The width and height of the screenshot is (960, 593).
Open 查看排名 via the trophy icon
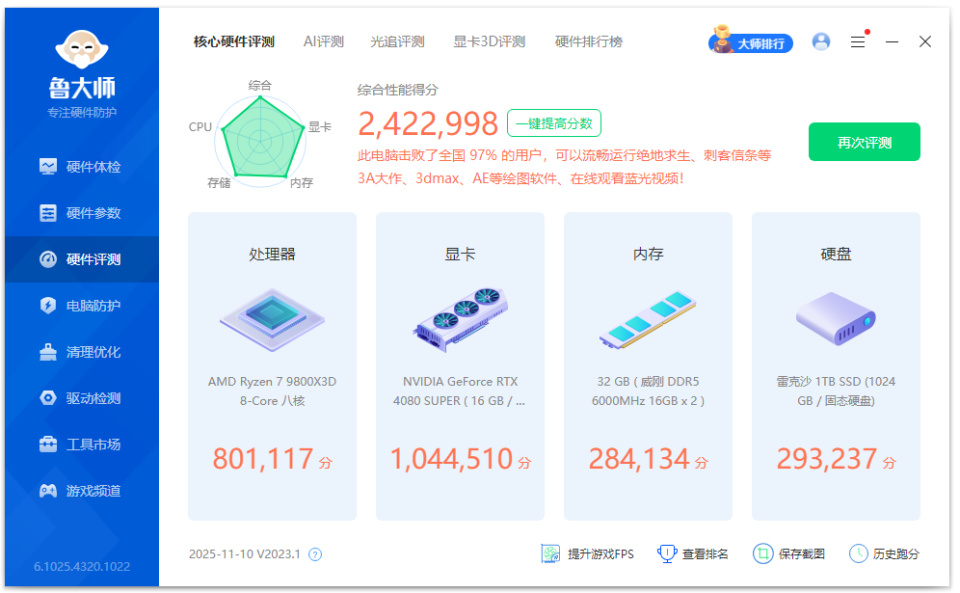[x=666, y=553]
